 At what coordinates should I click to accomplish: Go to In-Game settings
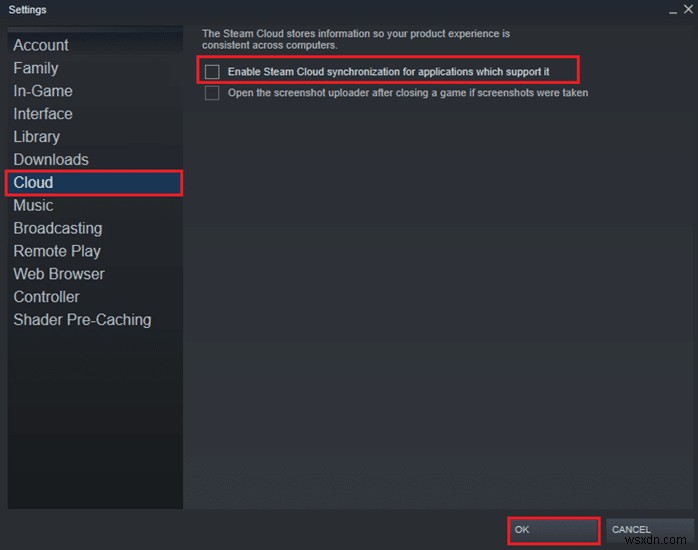coord(43,91)
